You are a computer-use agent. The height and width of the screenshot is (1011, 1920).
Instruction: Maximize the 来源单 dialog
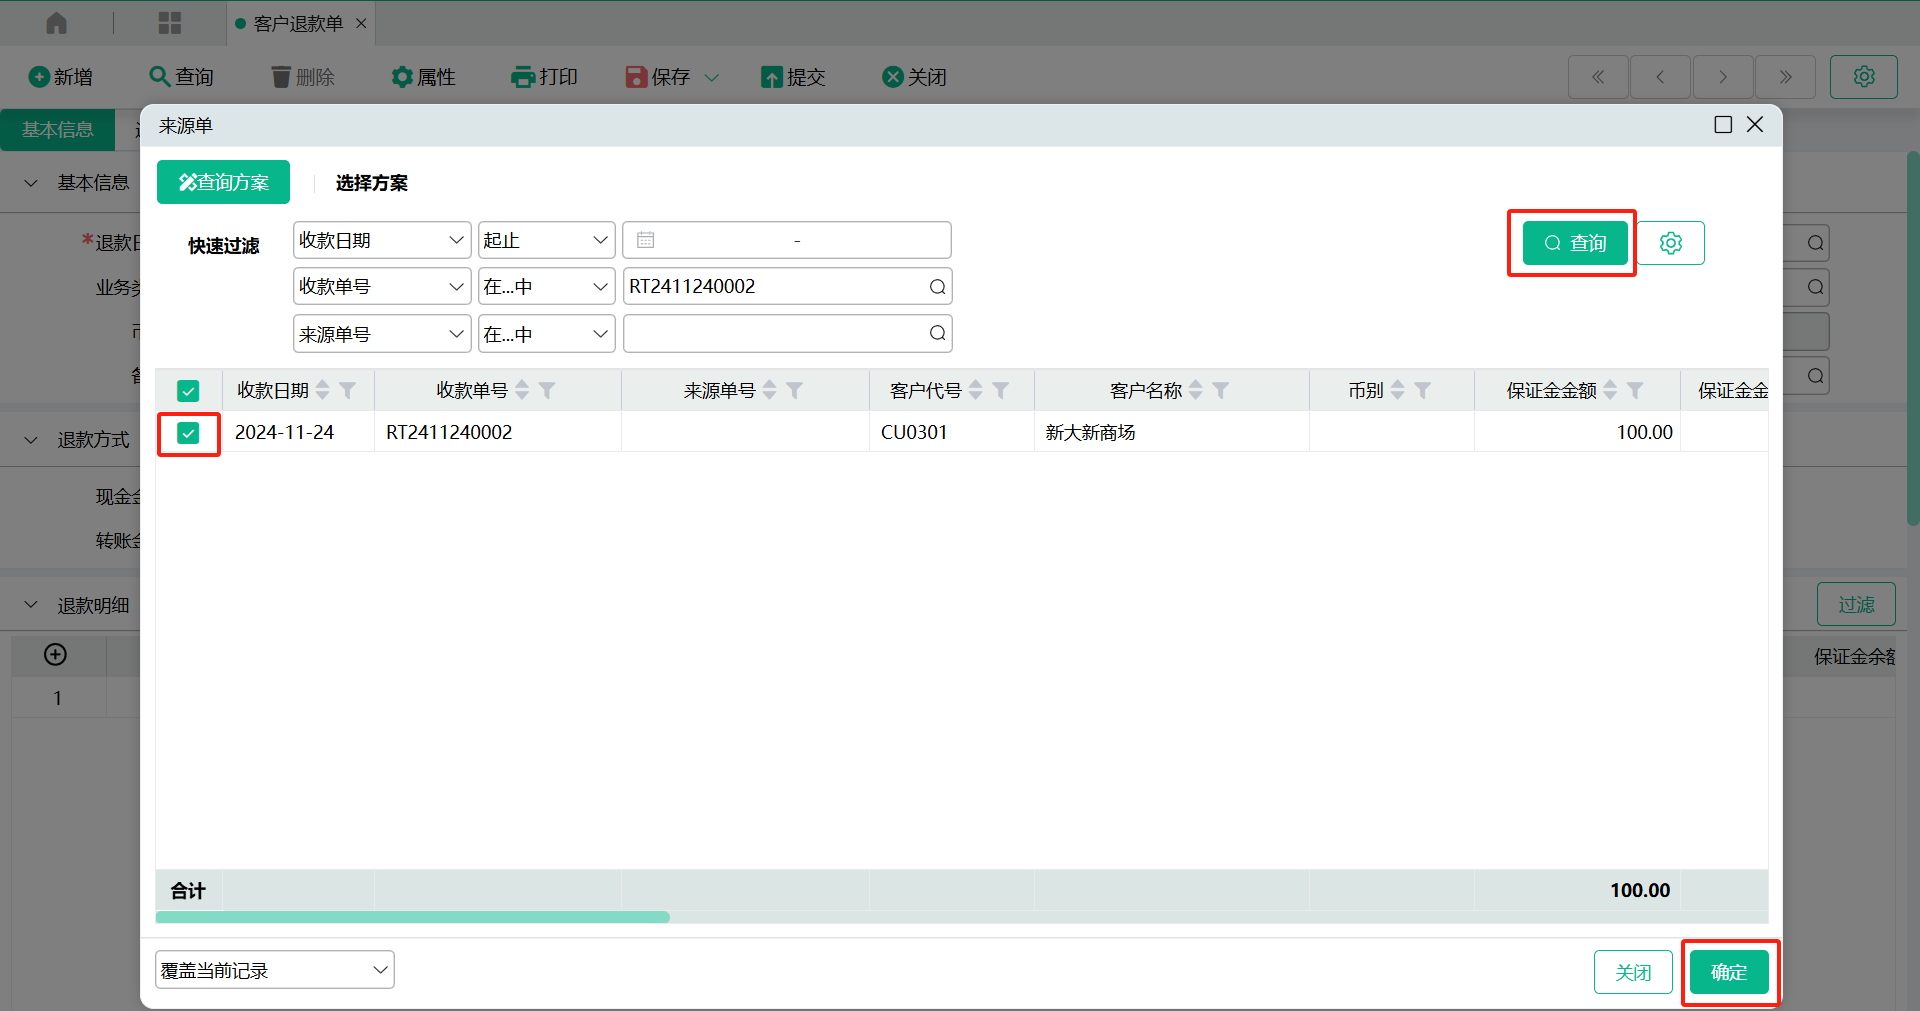click(x=1723, y=125)
